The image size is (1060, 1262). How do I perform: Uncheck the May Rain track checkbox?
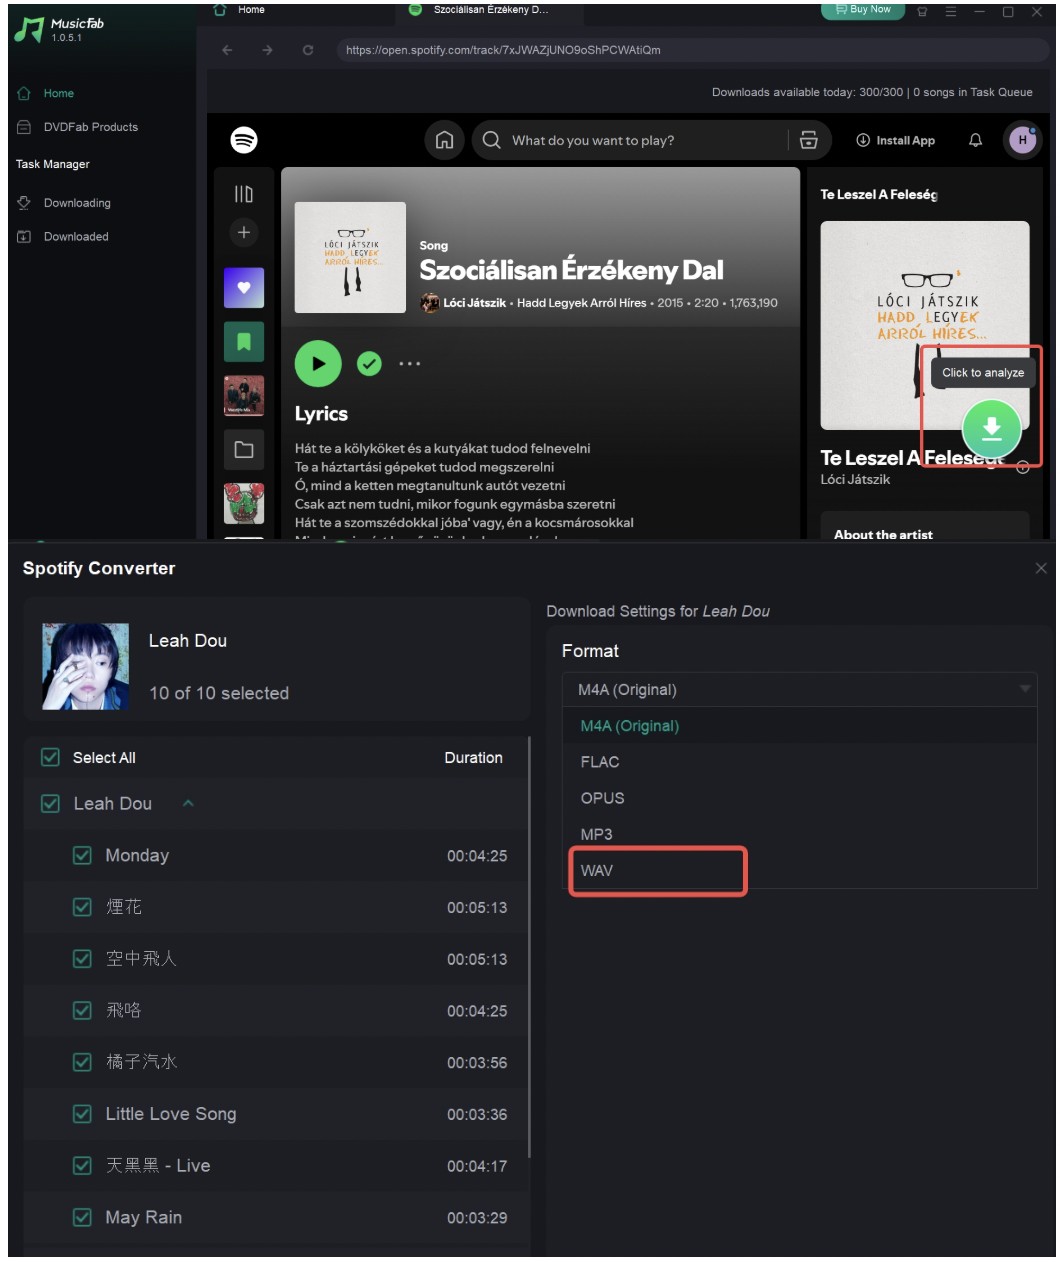tap(83, 1218)
